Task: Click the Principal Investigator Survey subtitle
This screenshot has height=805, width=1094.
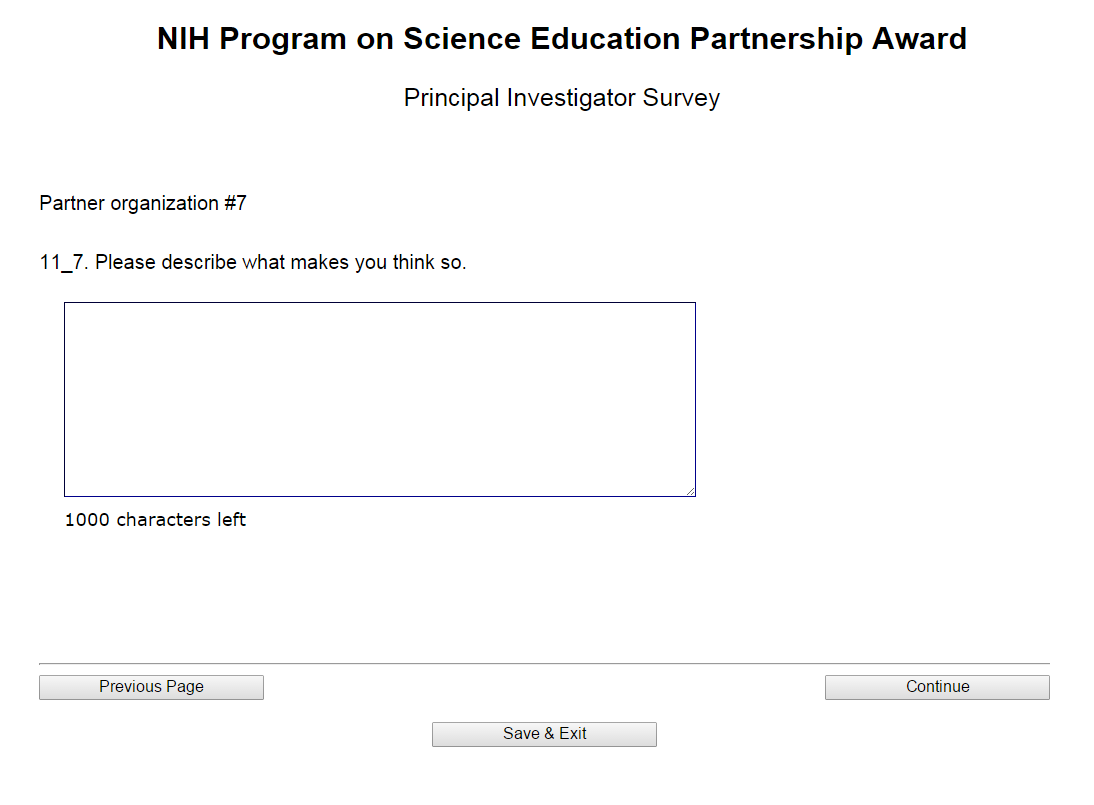Action: point(562,98)
